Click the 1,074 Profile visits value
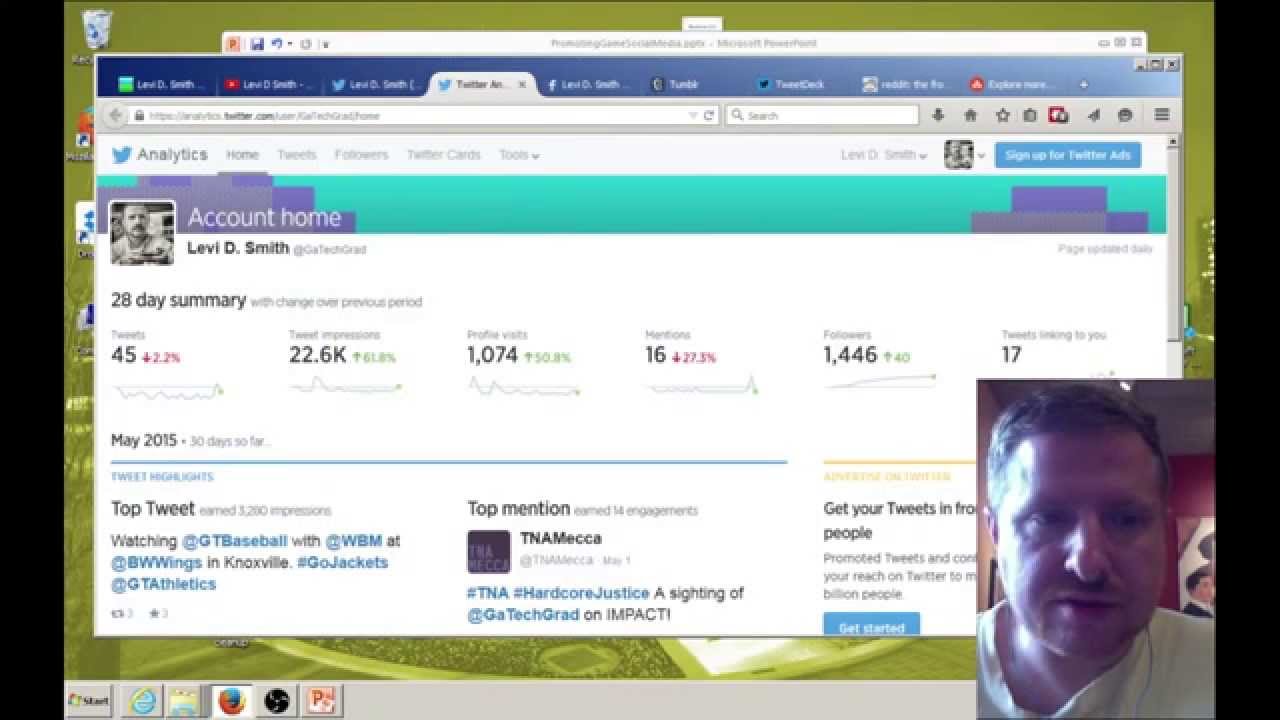Viewport: 1280px width, 720px height. [492, 355]
